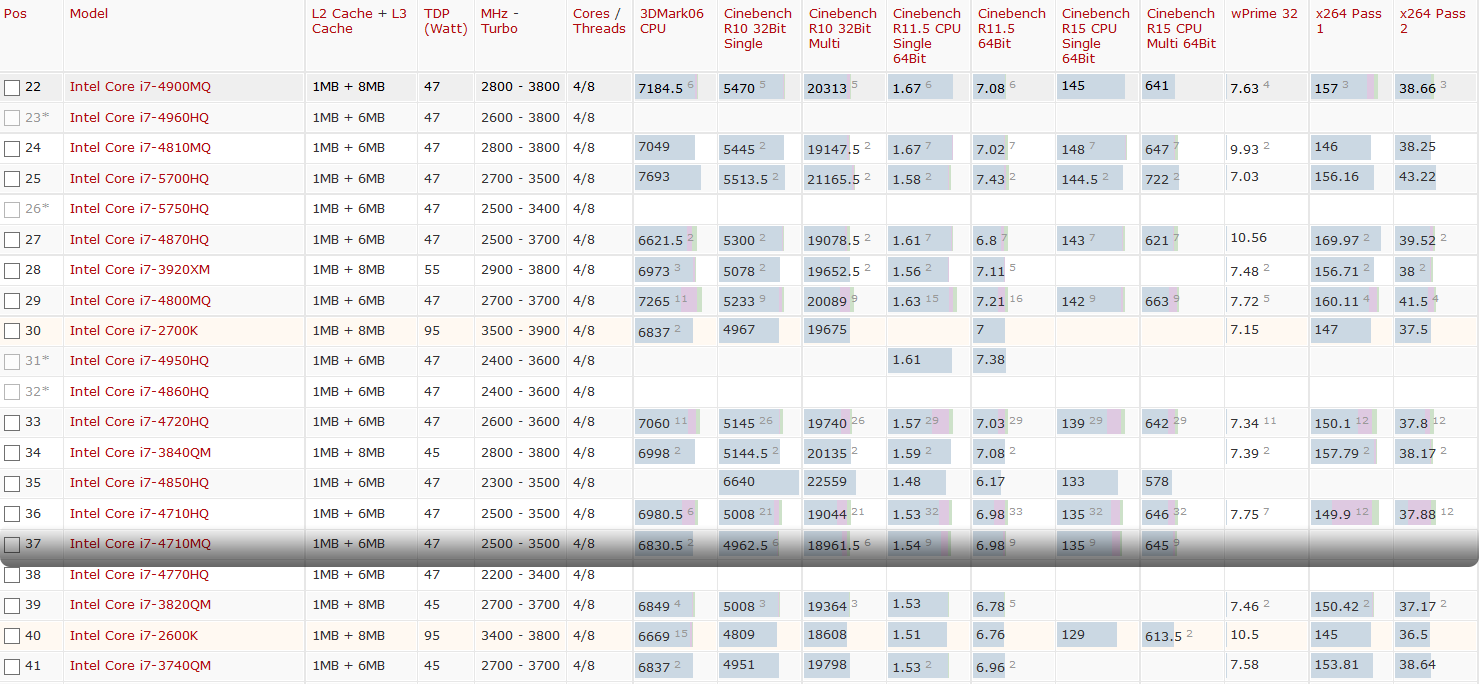Open Intel Core i7-4870HQ link

pos(139,240)
